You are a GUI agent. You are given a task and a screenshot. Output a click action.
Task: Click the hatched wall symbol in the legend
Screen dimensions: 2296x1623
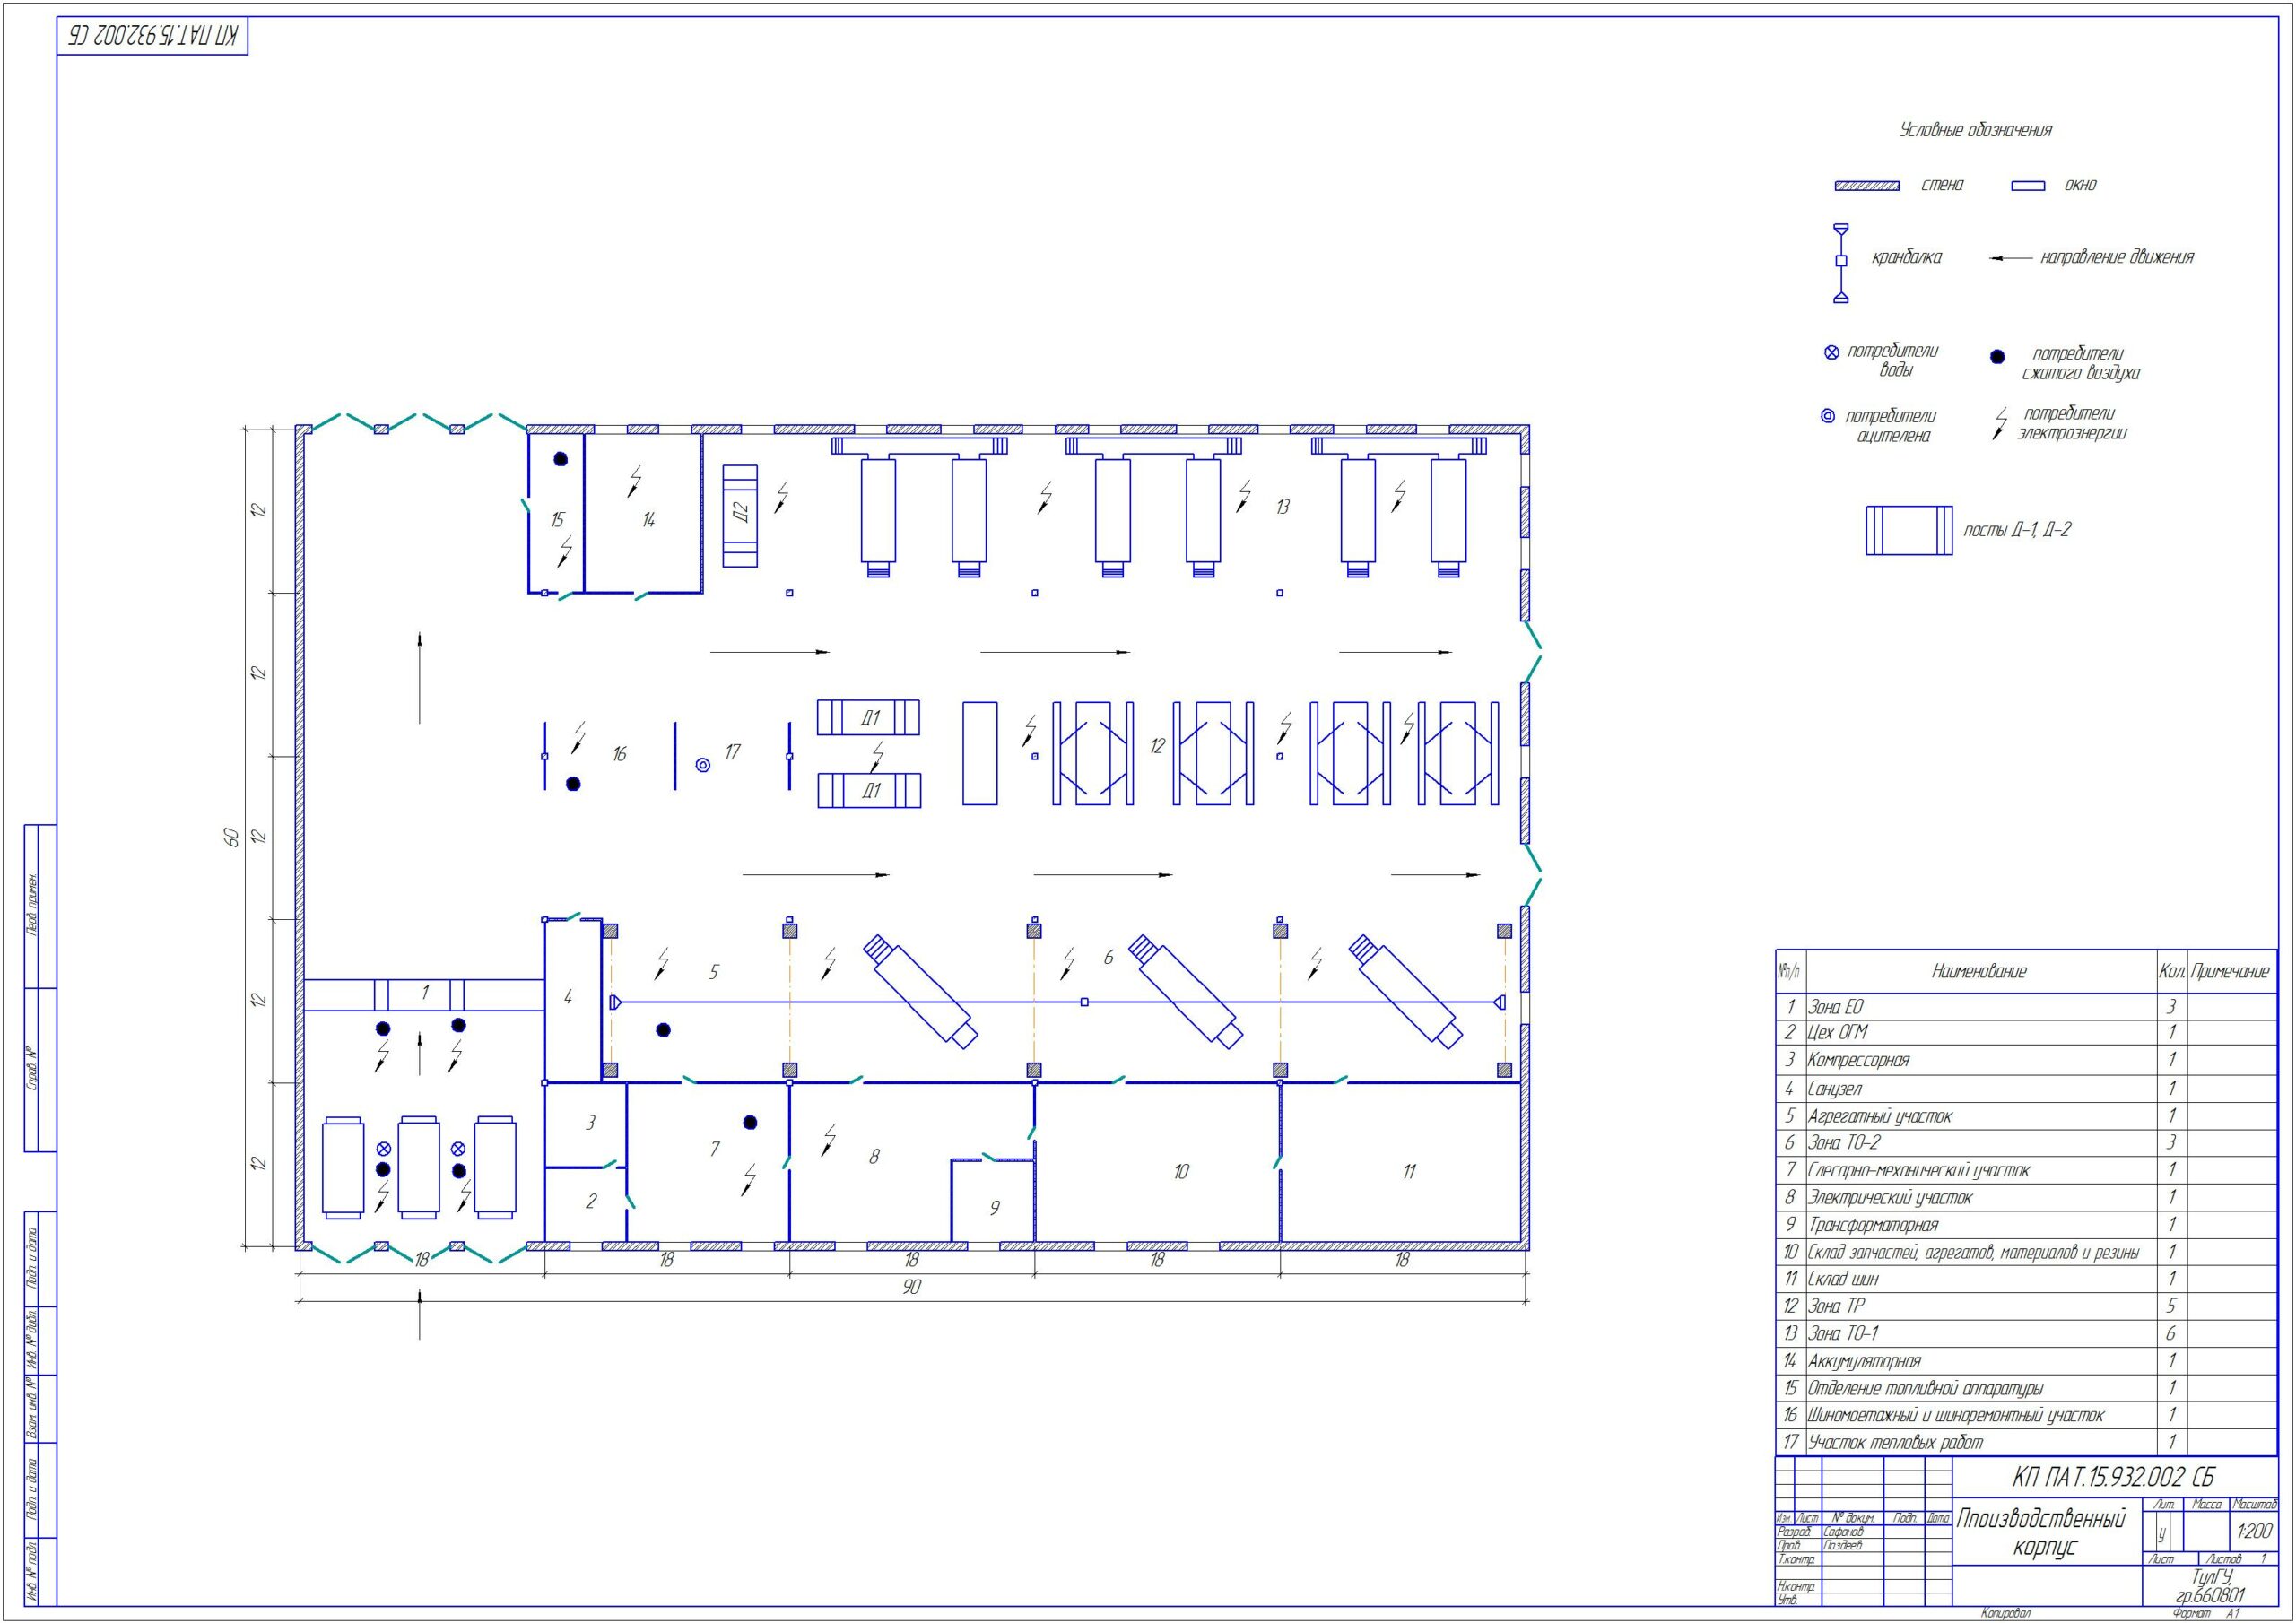tap(1866, 186)
